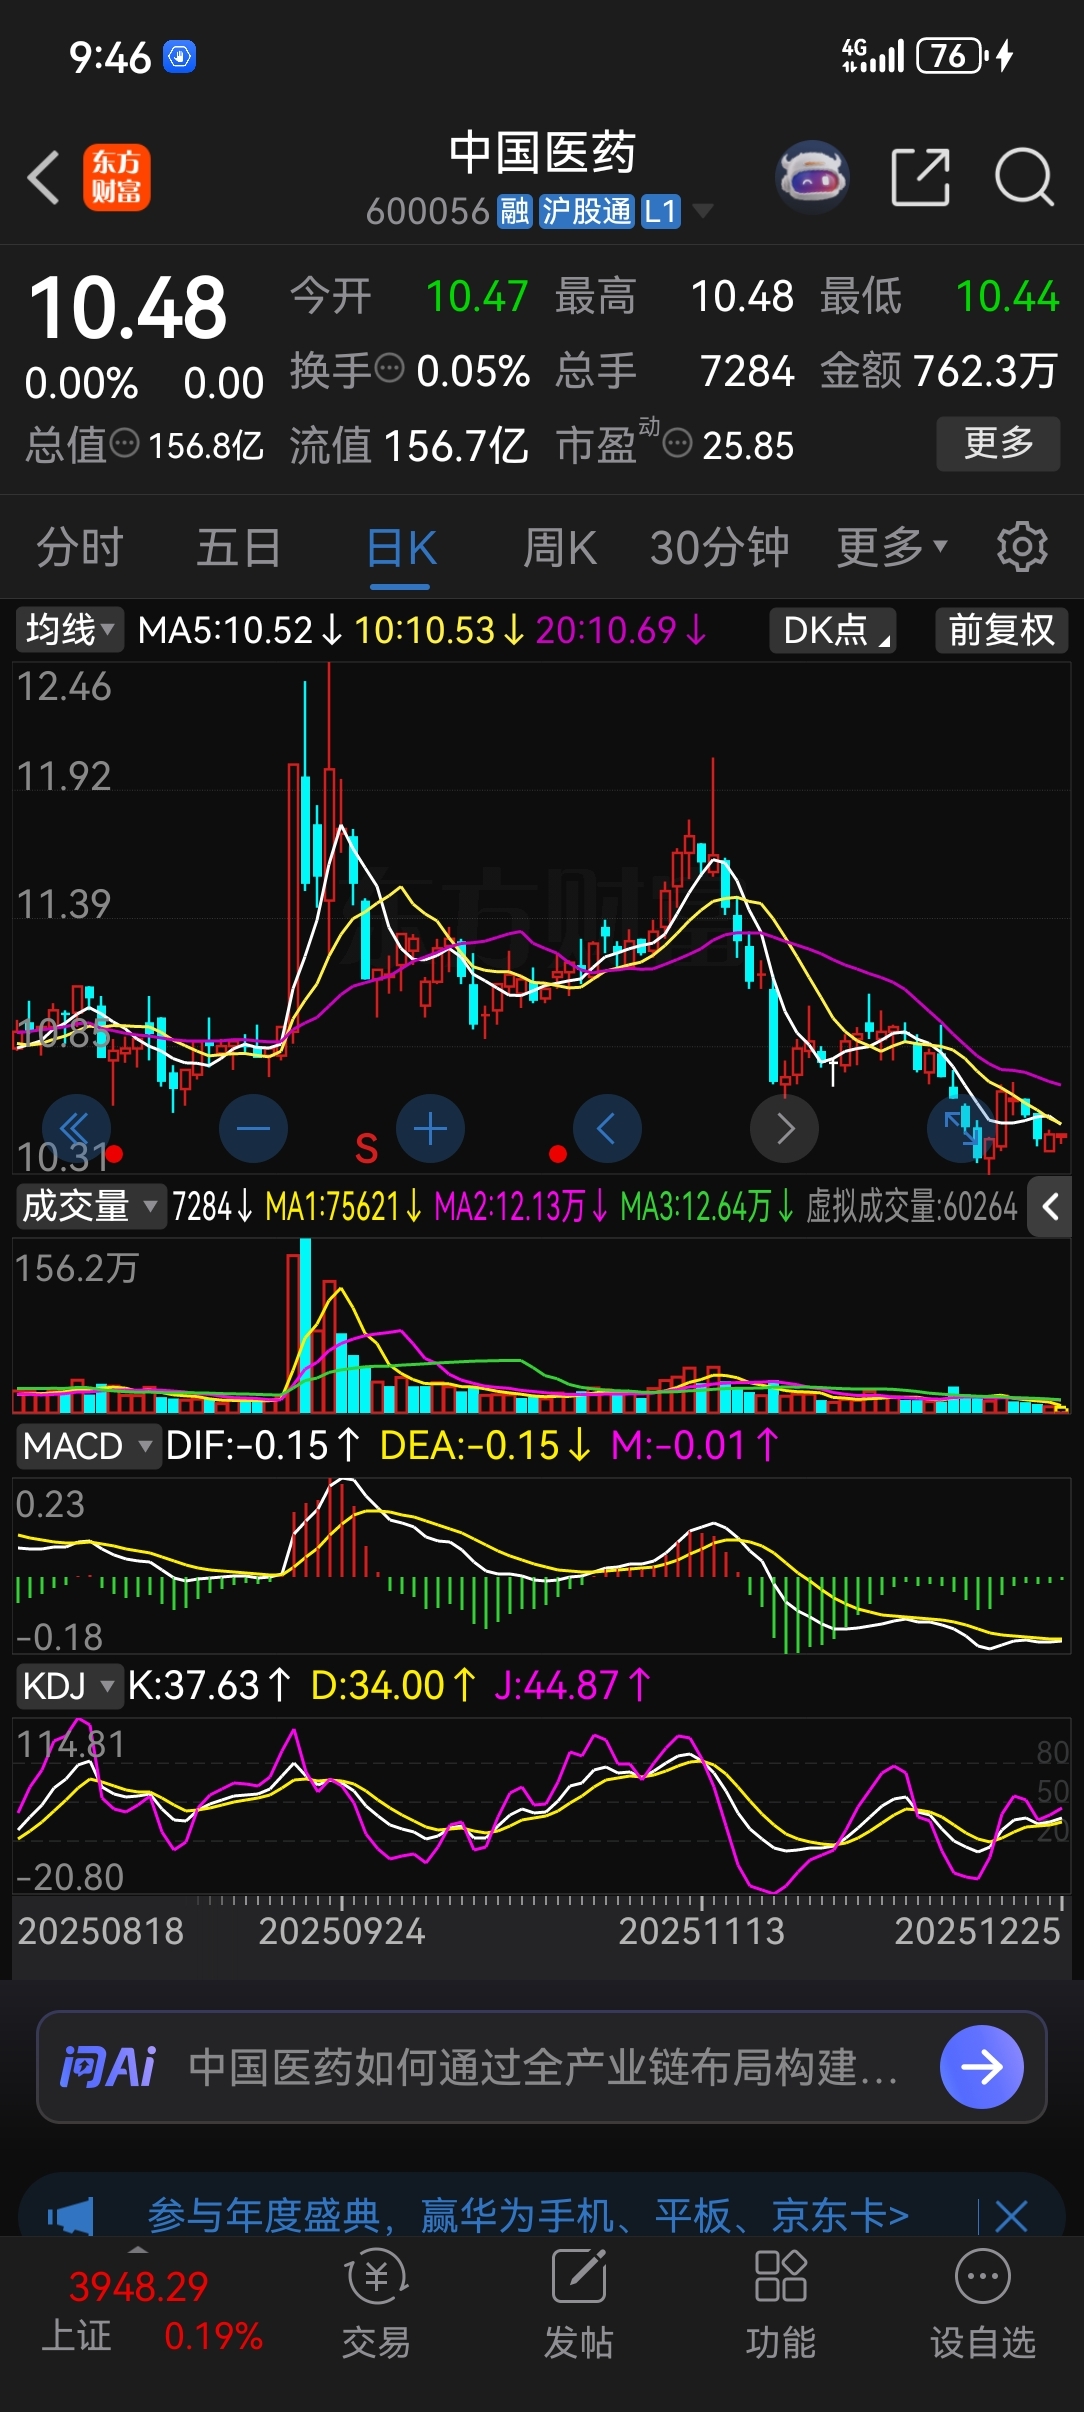Move chart right with right-arrow button
The image size is (1084, 2412).
point(784,1129)
